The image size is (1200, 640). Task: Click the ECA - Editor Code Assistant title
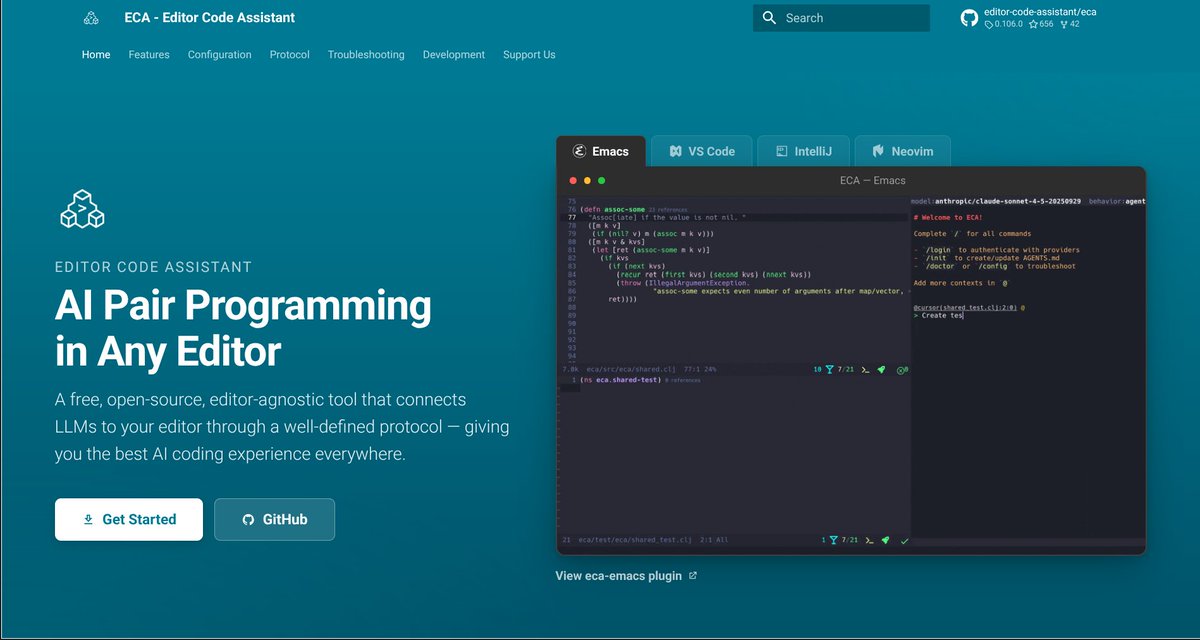(x=210, y=17)
